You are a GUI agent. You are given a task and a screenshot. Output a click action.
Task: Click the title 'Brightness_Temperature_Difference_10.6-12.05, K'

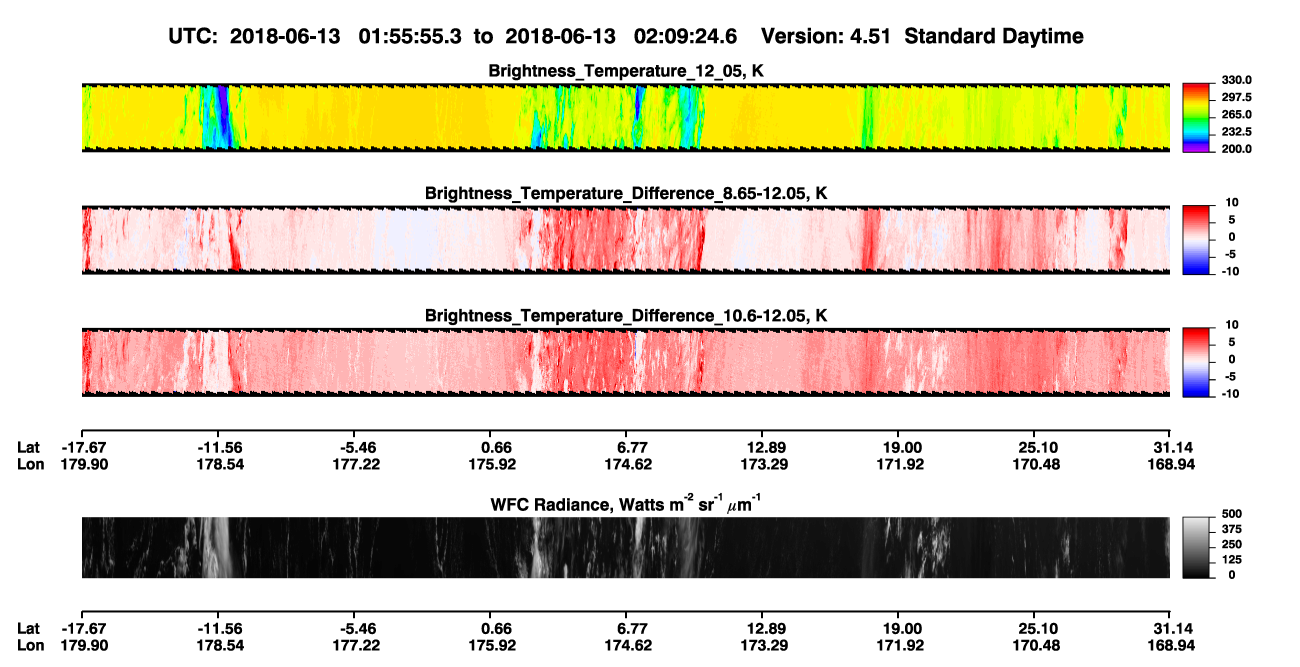626,316
